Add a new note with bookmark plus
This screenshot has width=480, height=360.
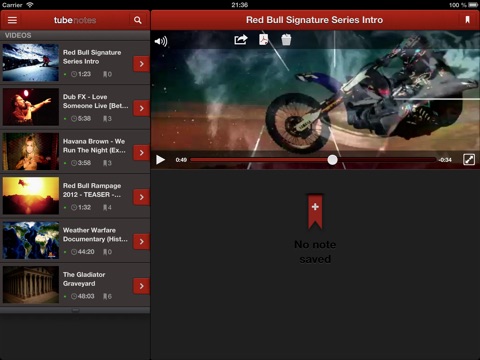click(315, 211)
